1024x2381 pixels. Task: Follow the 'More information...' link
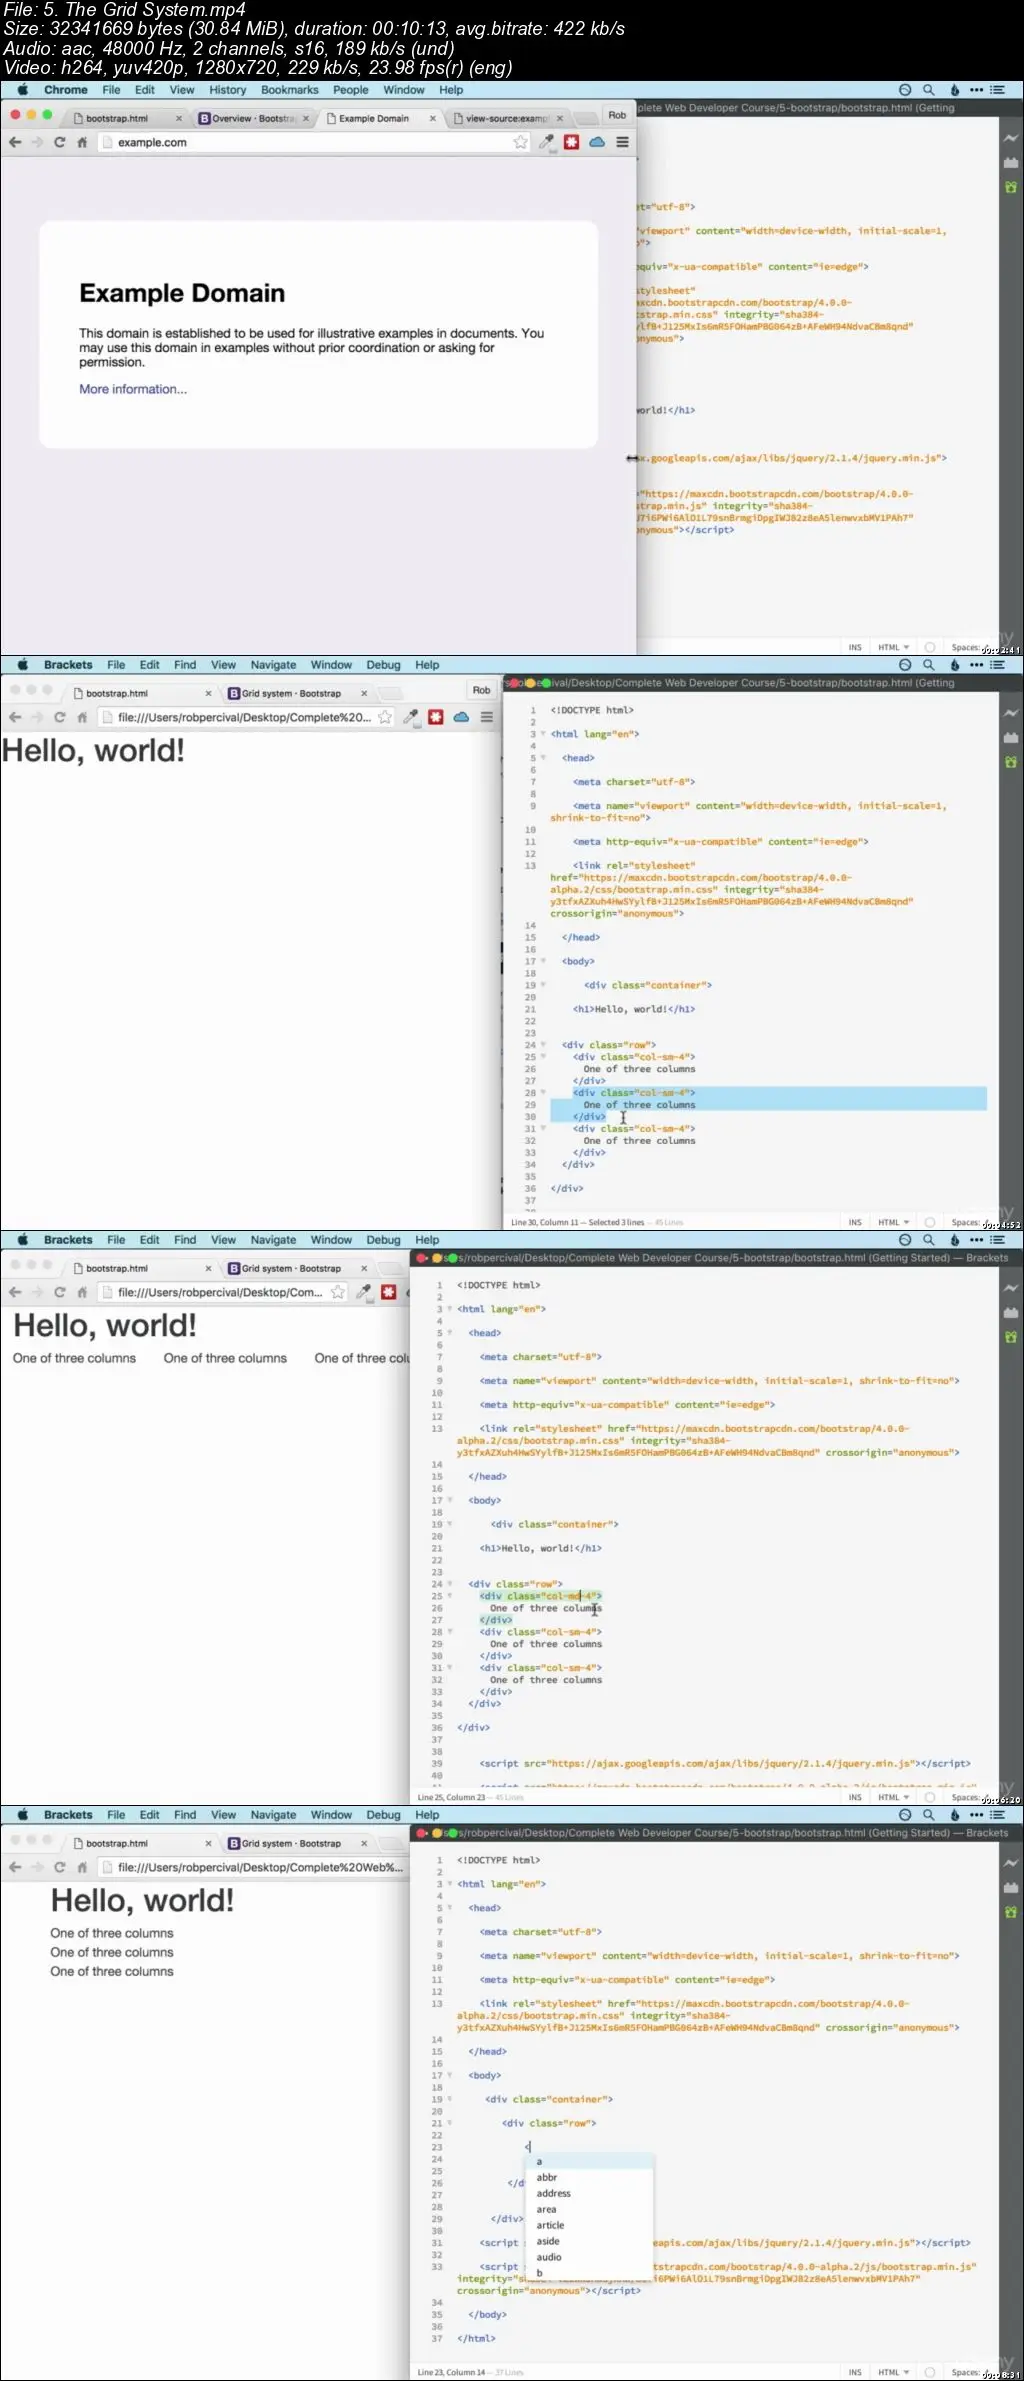(x=133, y=389)
